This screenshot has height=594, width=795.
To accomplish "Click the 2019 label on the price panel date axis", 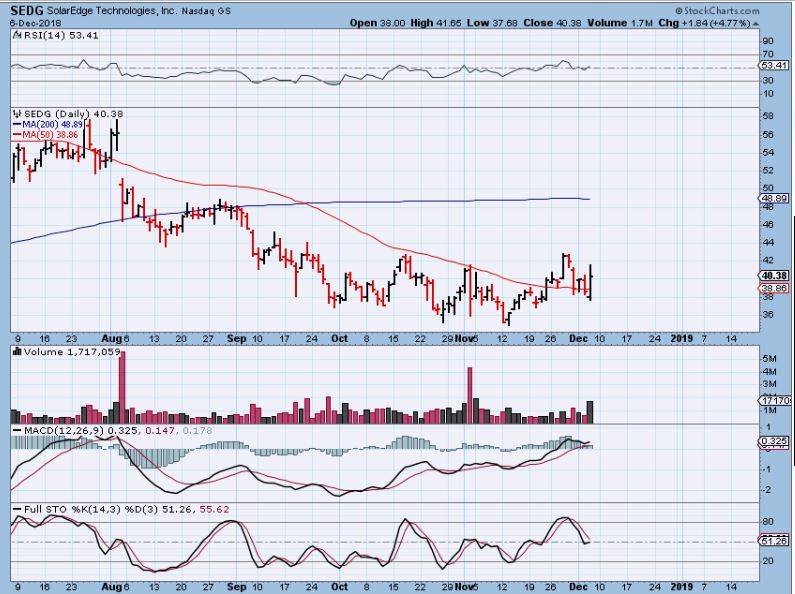I will point(681,338).
